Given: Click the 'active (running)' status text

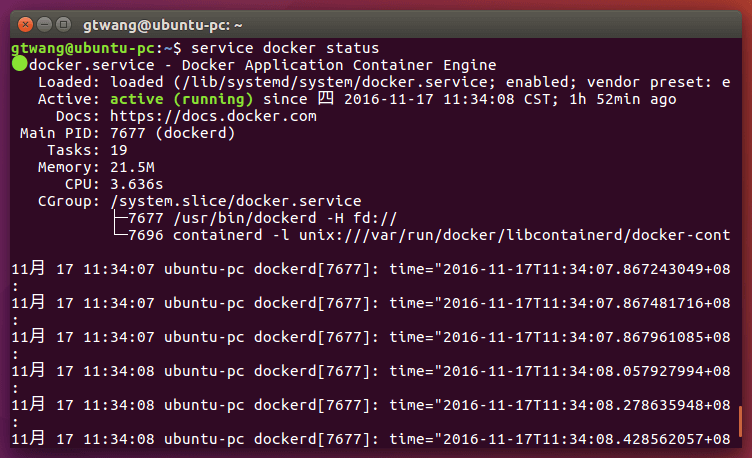Looking at the screenshot, I should pyautogui.click(x=181, y=99).
